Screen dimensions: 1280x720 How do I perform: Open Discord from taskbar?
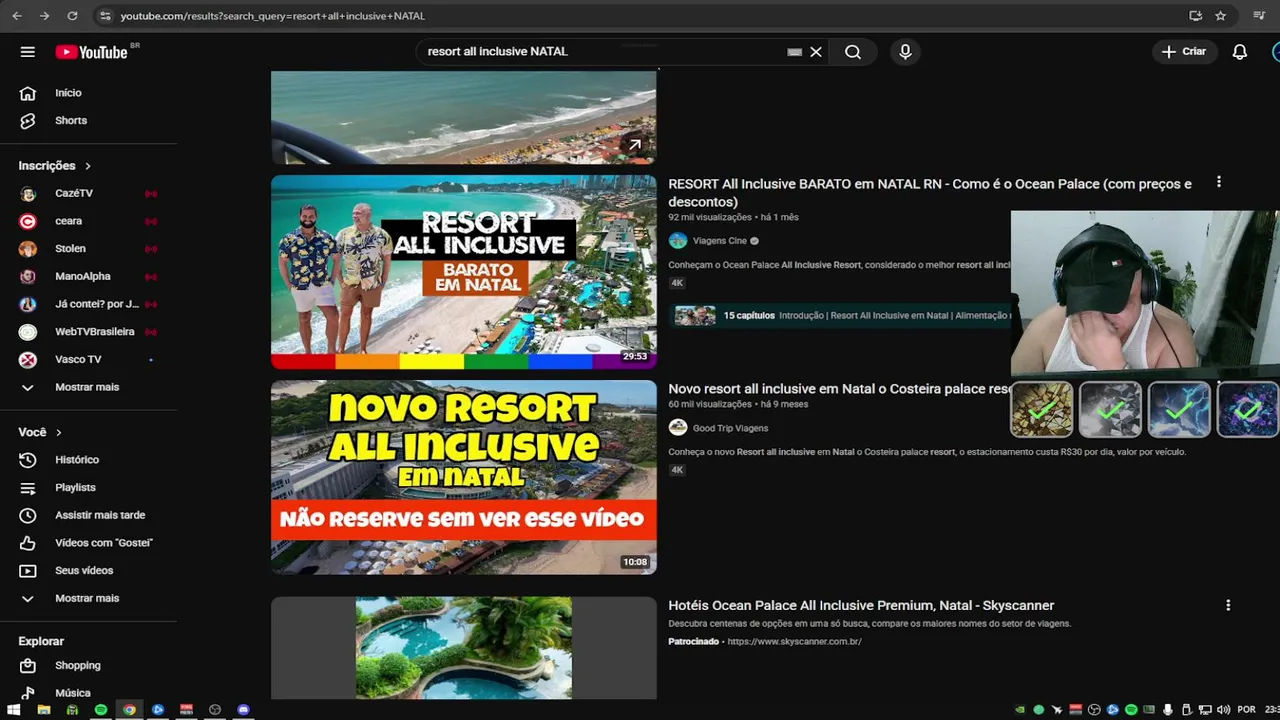coord(243,710)
